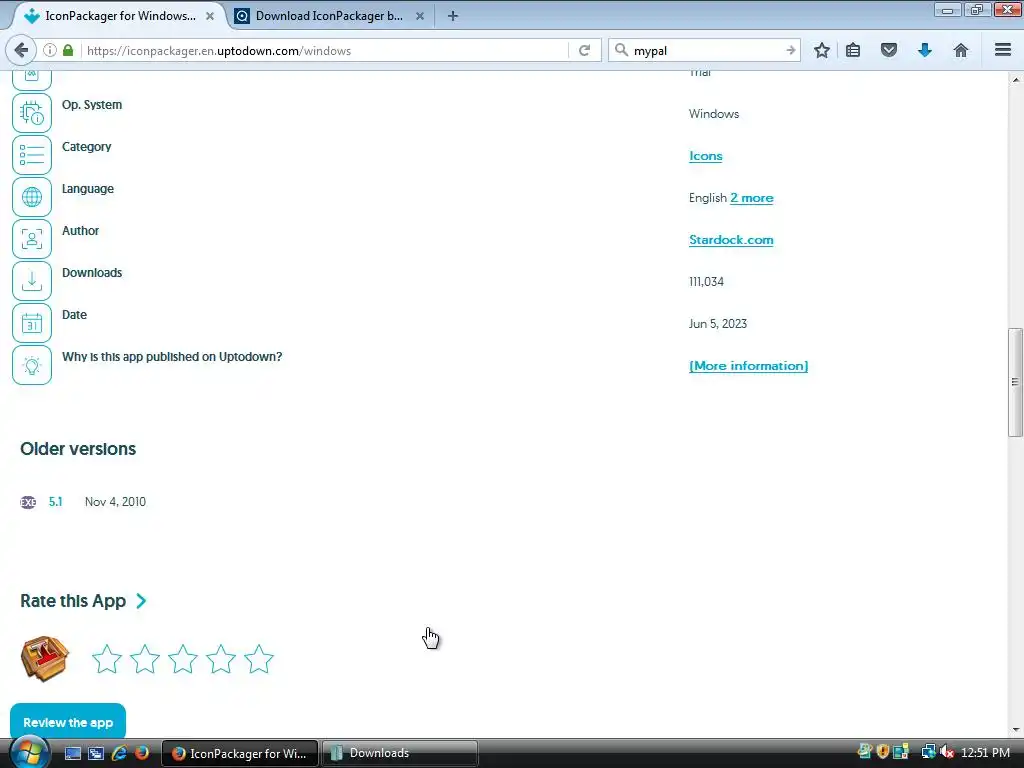
Task: Click the scrollbar up arrow
Action: coord(1015,80)
